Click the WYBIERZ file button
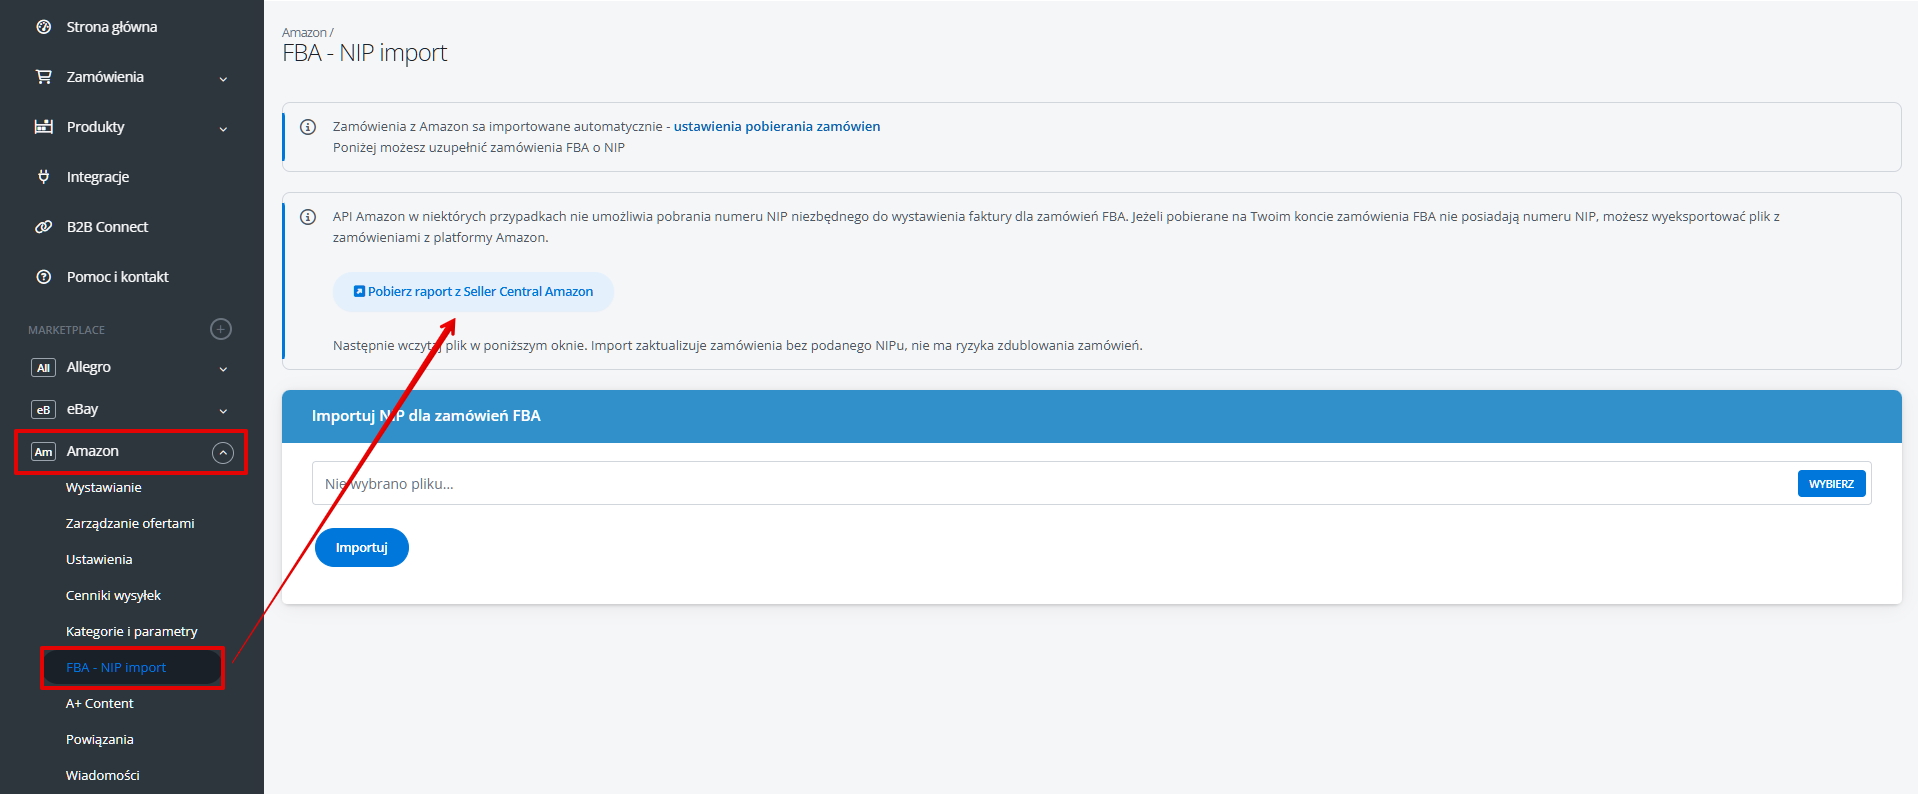This screenshot has height=794, width=1918. [1831, 484]
